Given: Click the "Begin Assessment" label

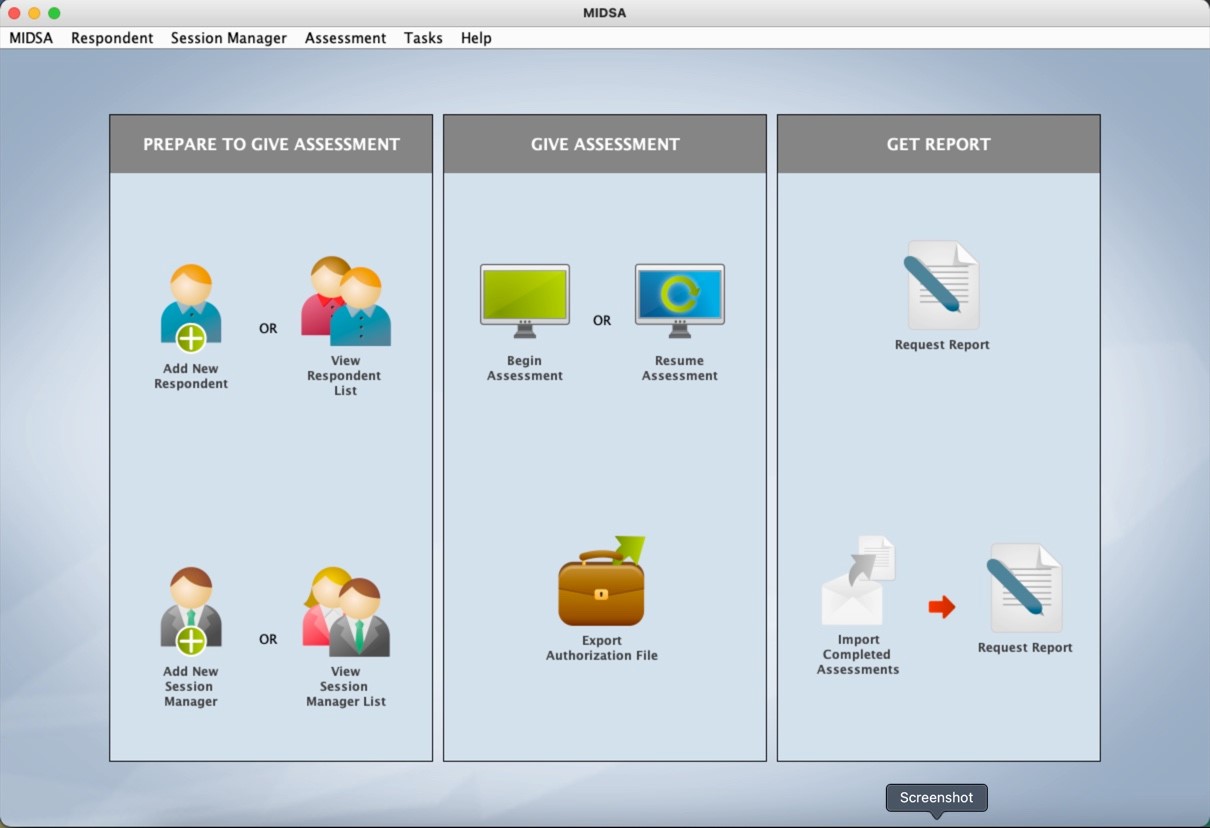Looking at the screenshot, I should [525, 368].
